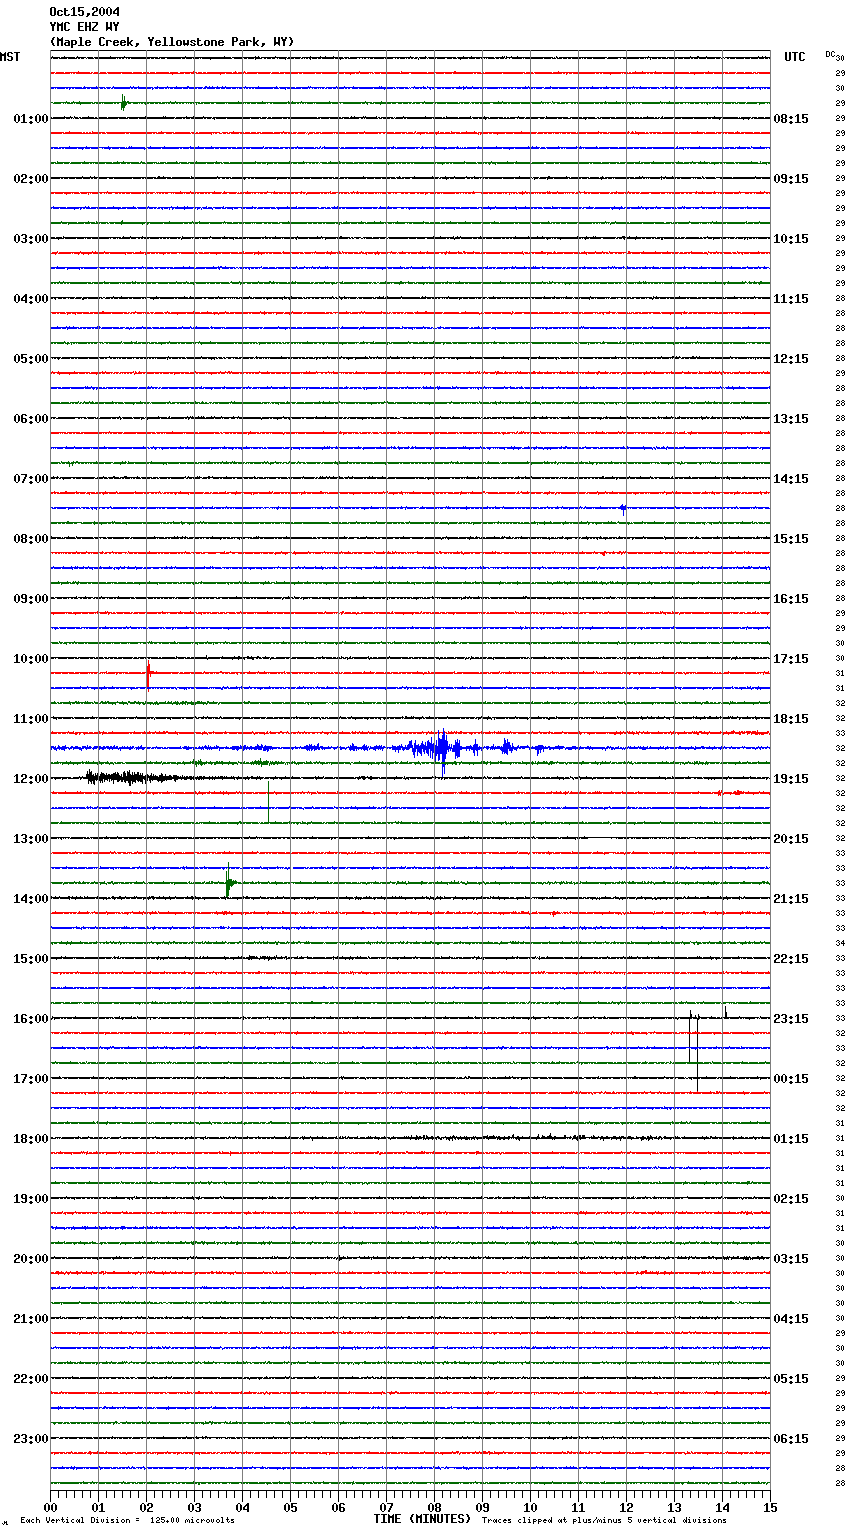This screenshot has height=1534, width=850.
Task: Select the 07:00 MST time label
Action: tap(31, 479)
